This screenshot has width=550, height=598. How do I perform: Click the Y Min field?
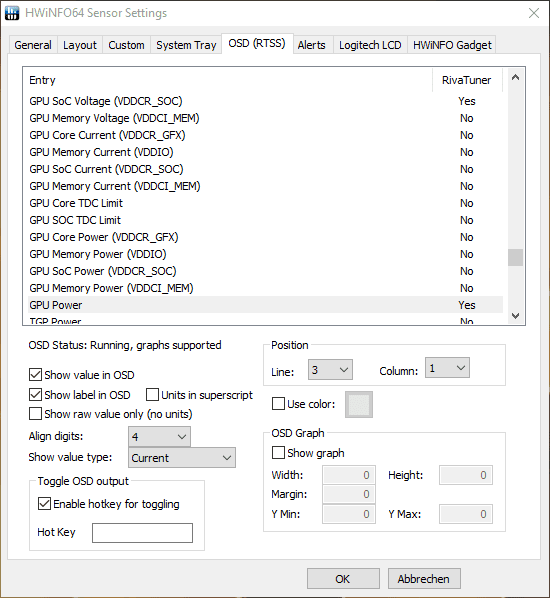[349, 514]
